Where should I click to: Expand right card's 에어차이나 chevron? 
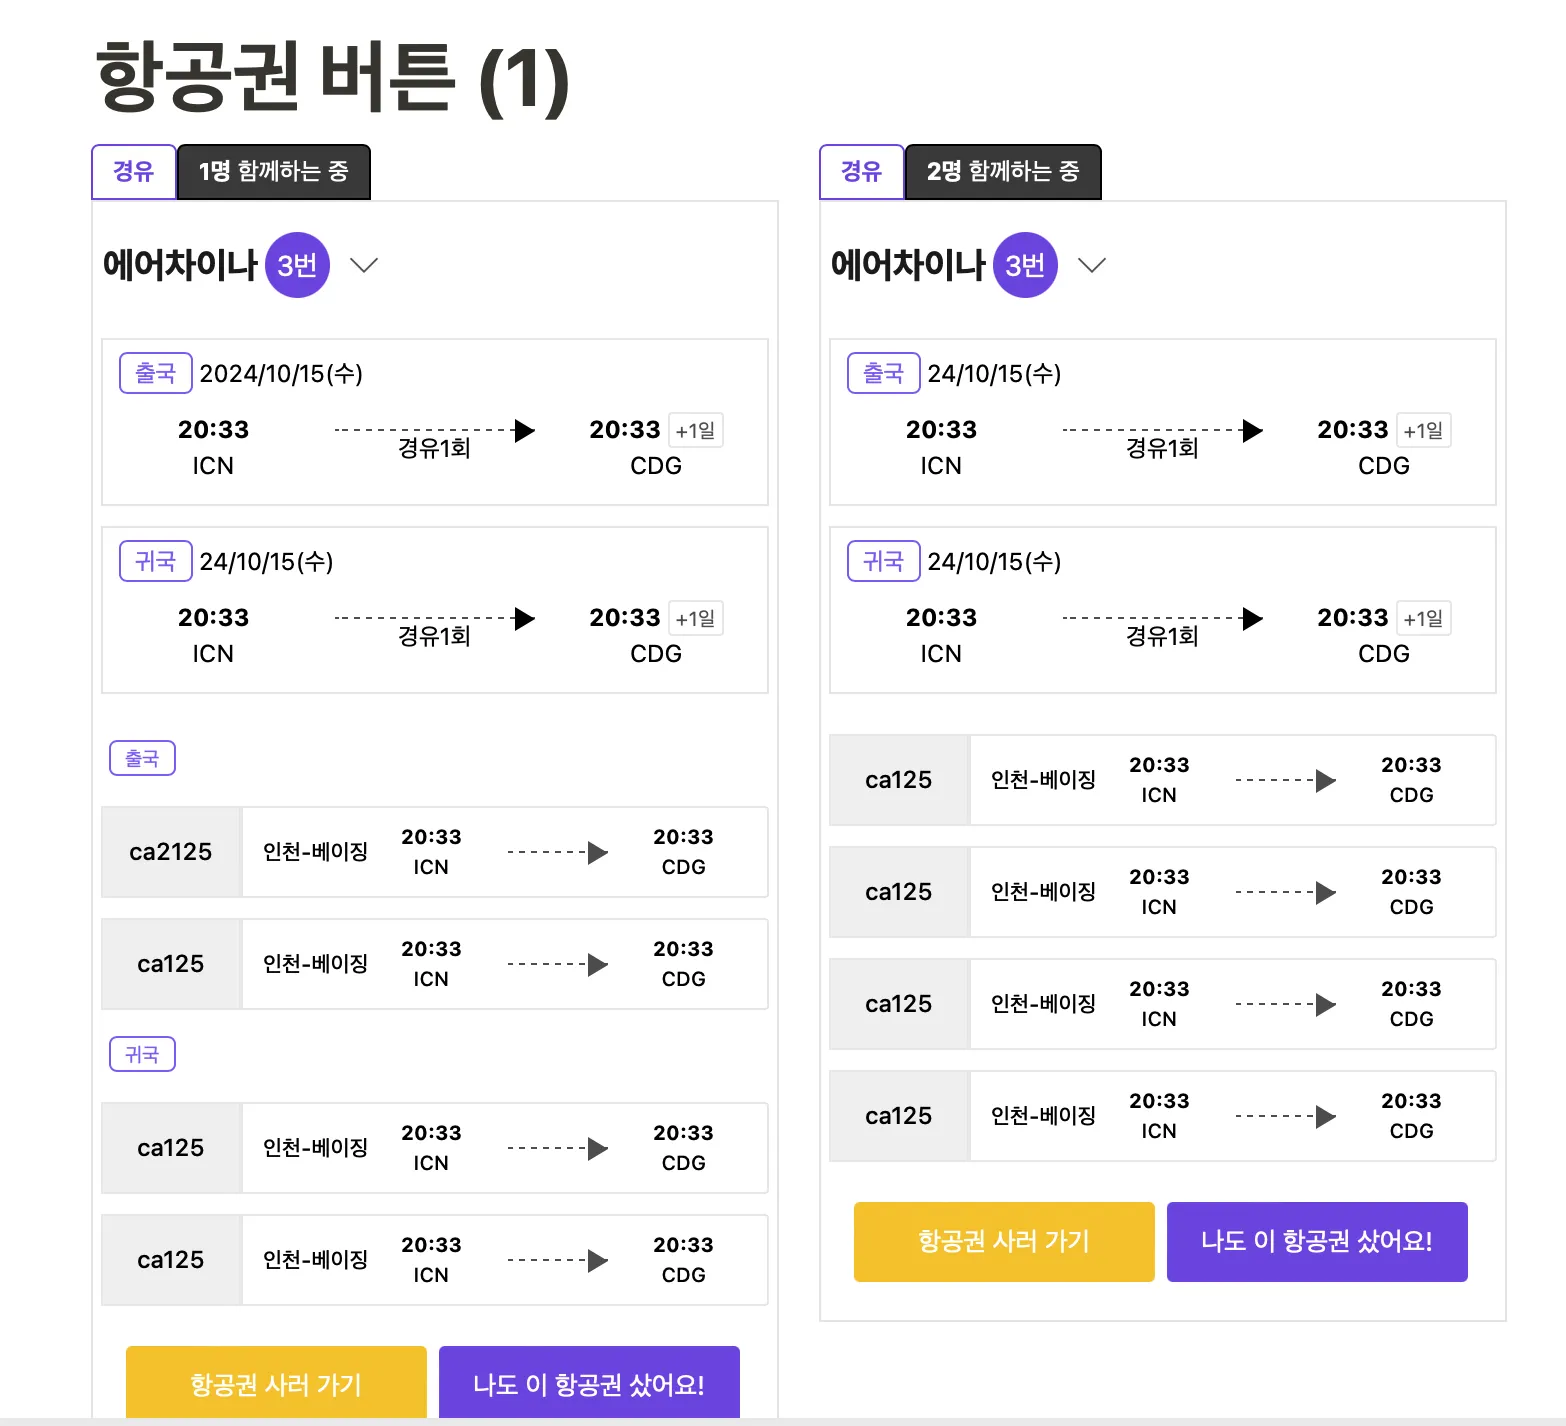coord(1092,265)
